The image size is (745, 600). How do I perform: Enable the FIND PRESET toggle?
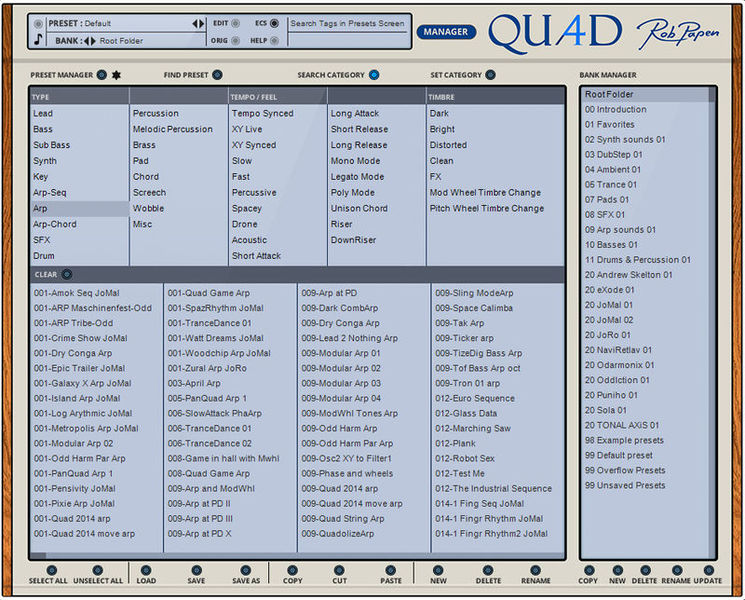coord(217,75)
